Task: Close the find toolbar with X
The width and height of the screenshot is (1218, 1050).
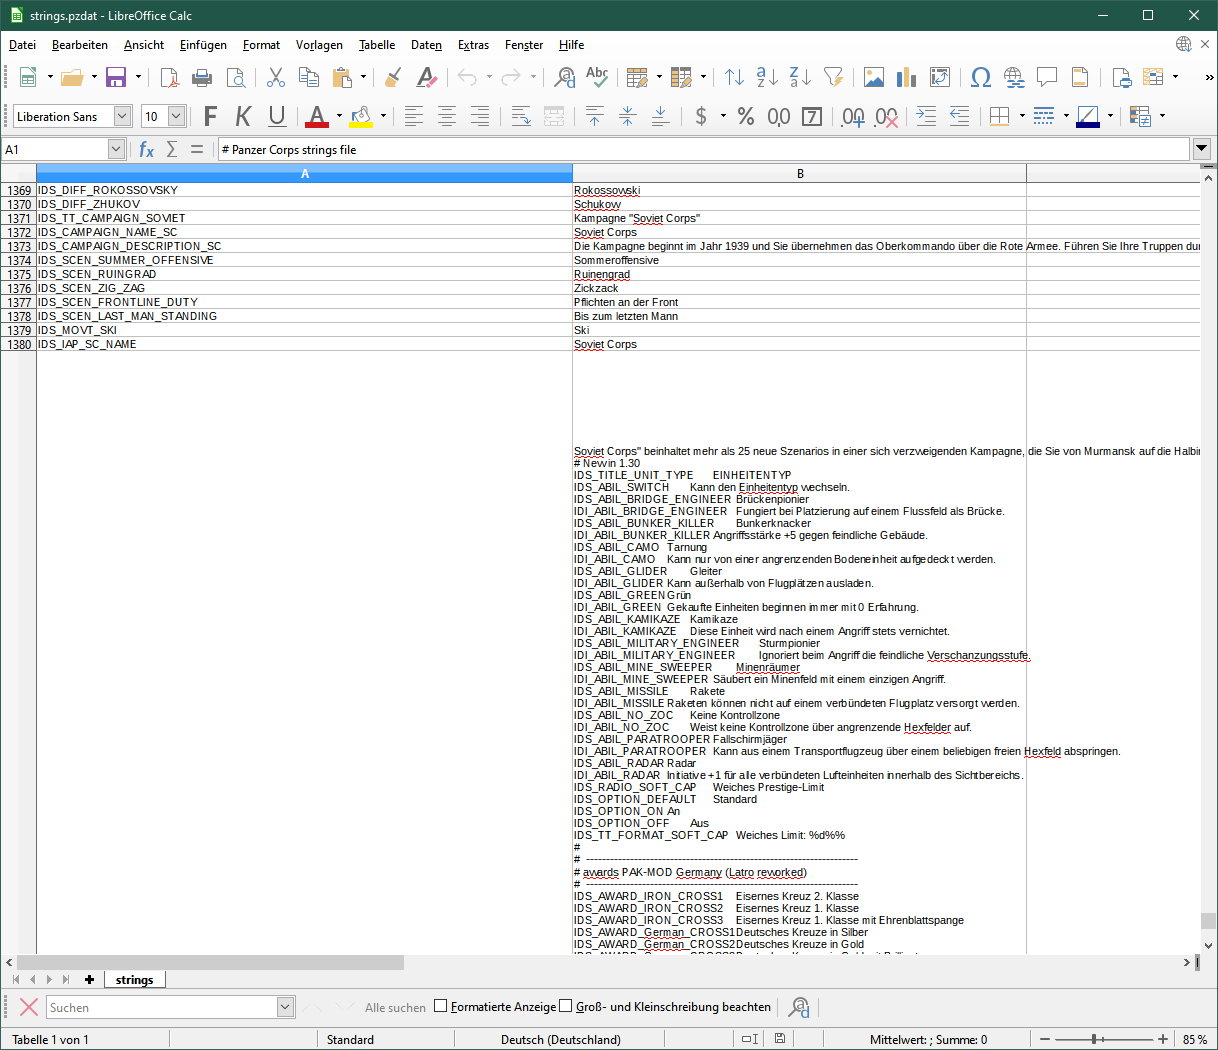Action: tap(29, 1007)
